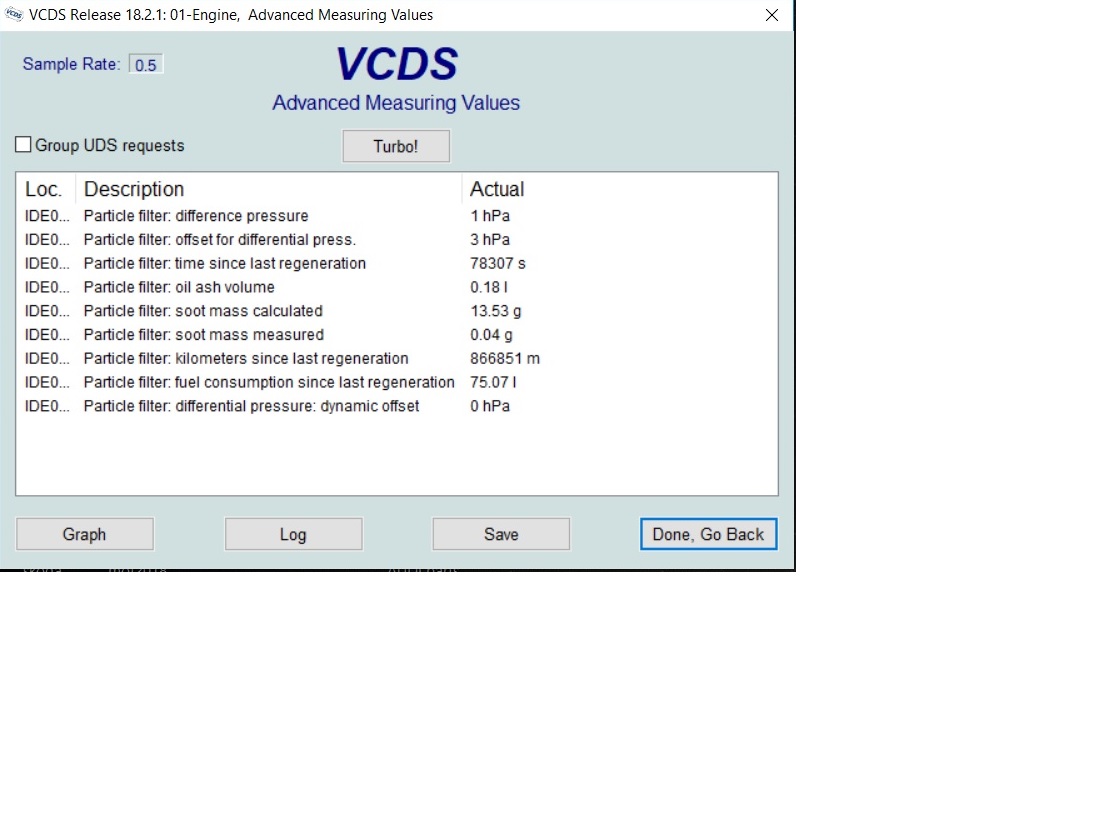The image size is (1120, 840).
Task: Close the Advanced Measuring Values window
Action: 771,15
